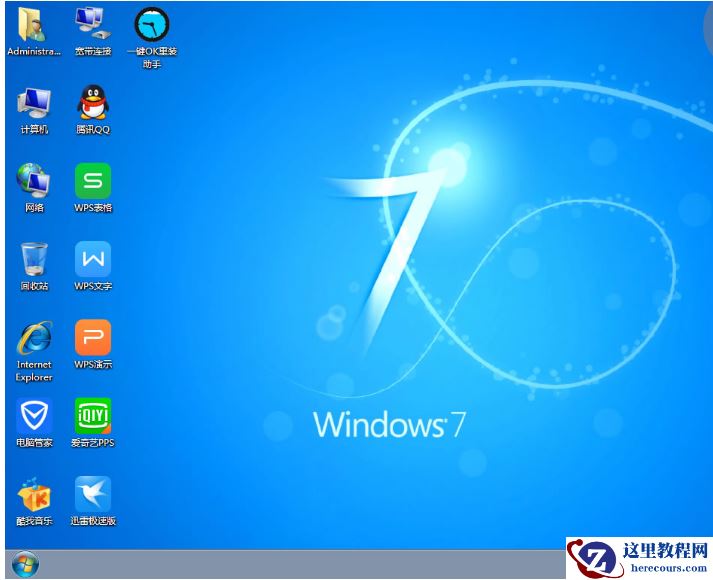
Task: Launch 腾讯QQ penguin icon
Action: pos(93,102)
